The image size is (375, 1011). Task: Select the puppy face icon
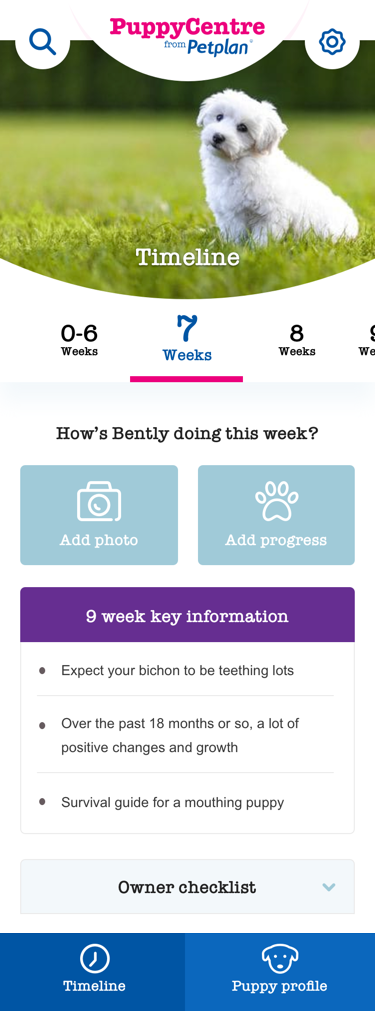pyautogui.click(x=280, y=959)
